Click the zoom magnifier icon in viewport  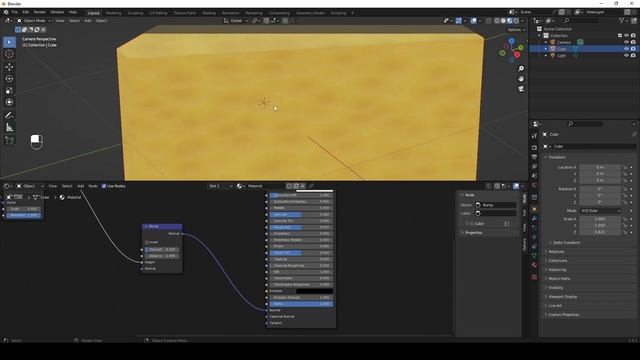click(x=521, y=69)
